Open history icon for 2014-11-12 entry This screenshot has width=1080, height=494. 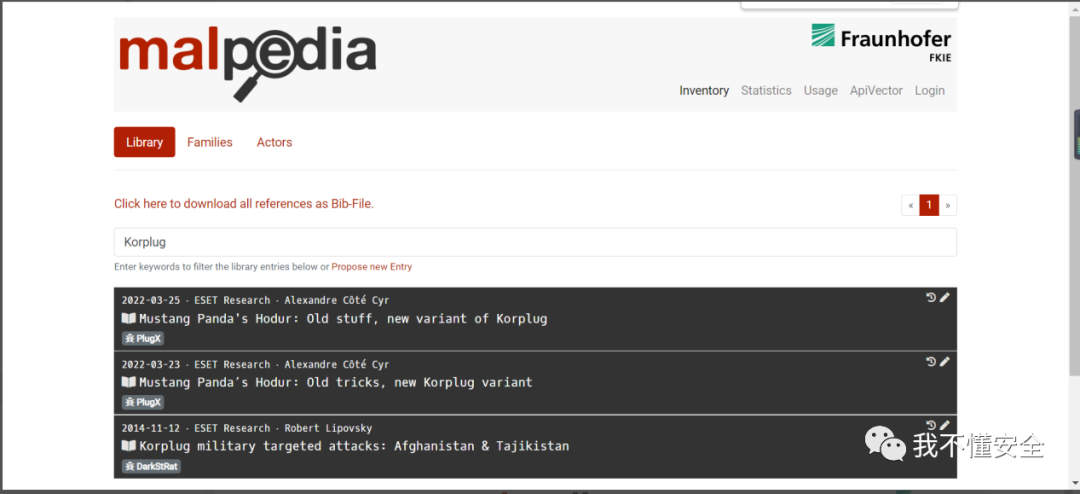[931, 425]
